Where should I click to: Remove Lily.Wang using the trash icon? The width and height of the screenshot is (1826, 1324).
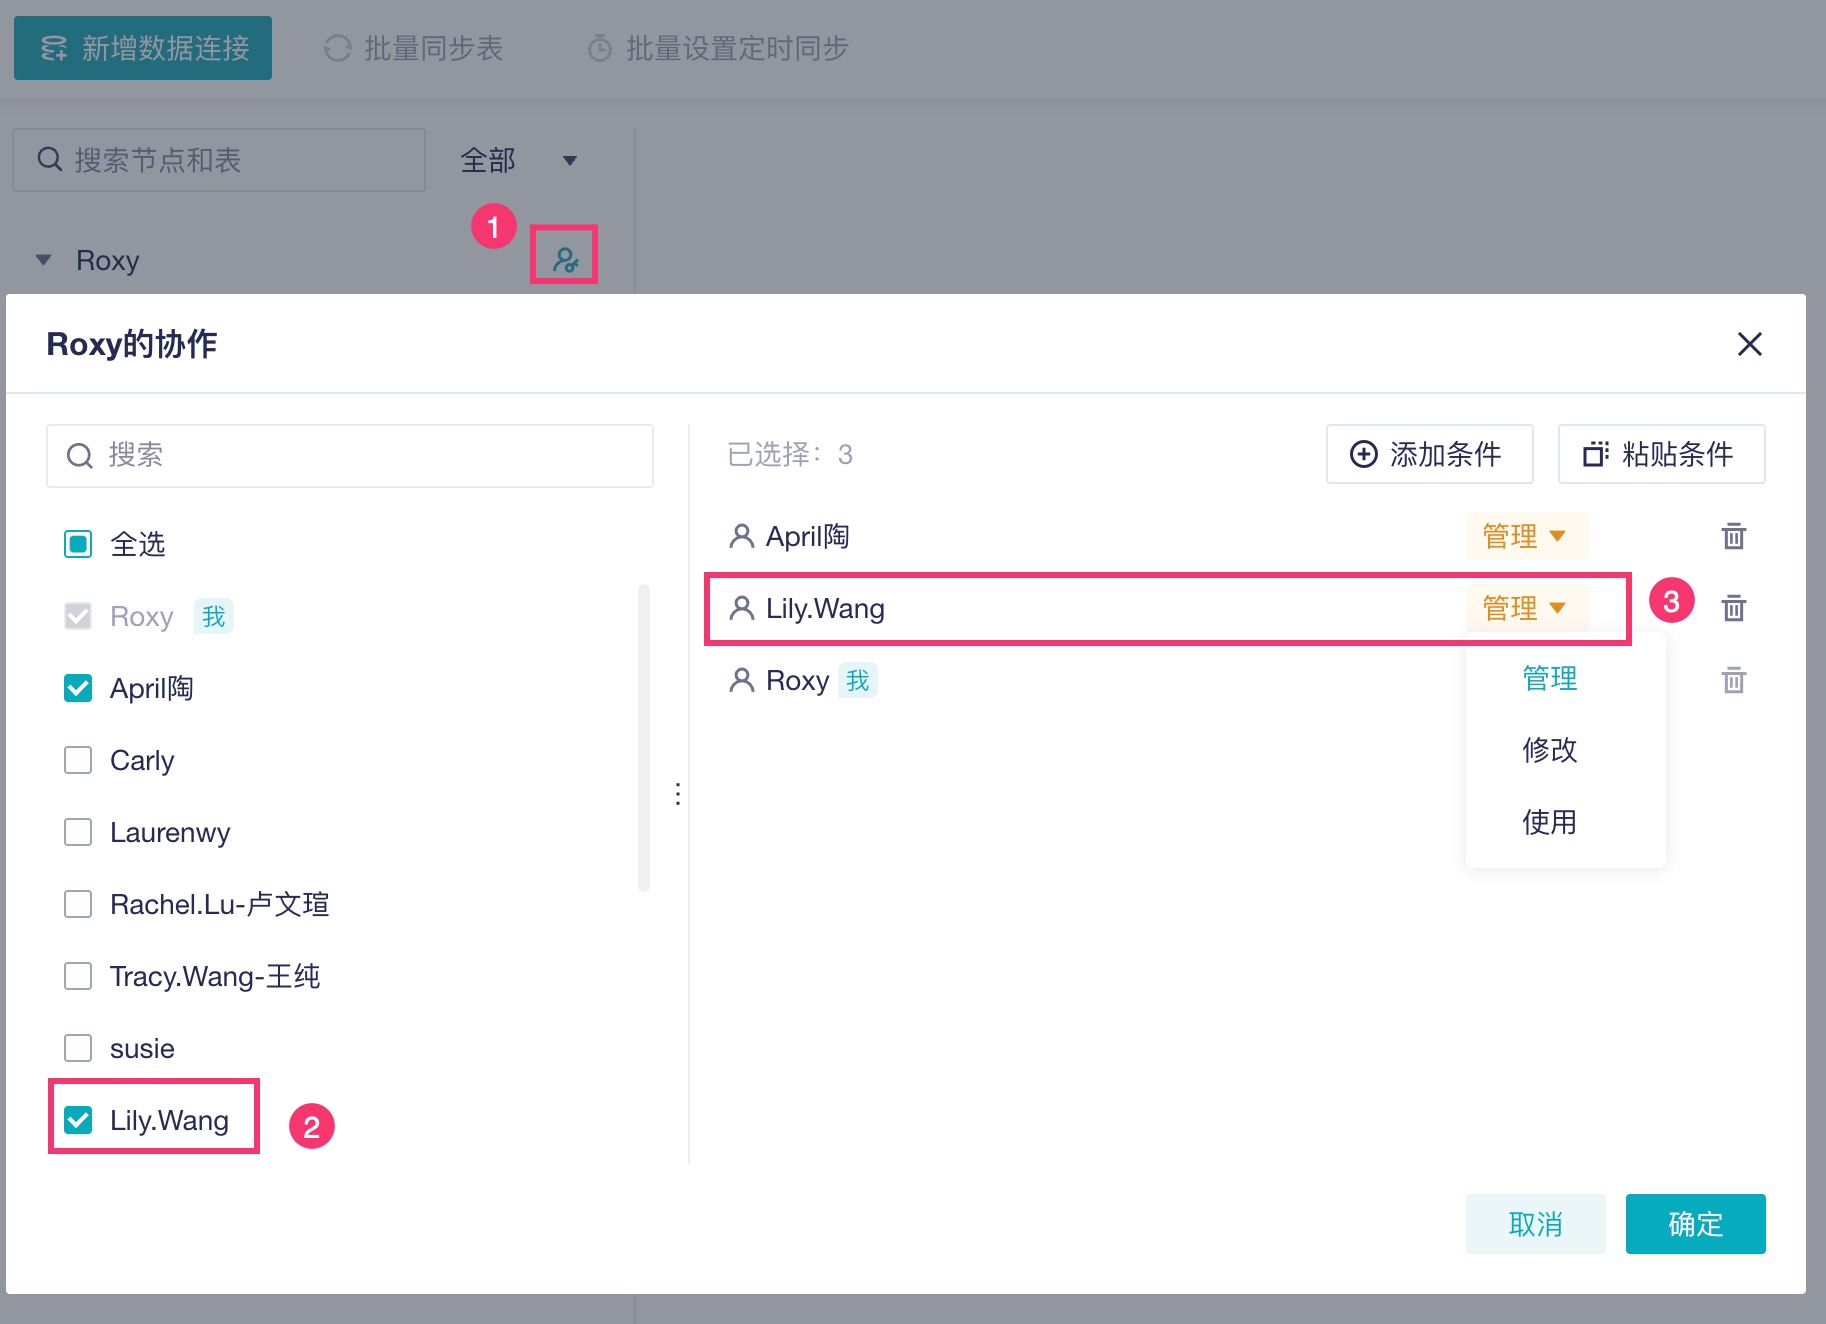click(1733, 608)
